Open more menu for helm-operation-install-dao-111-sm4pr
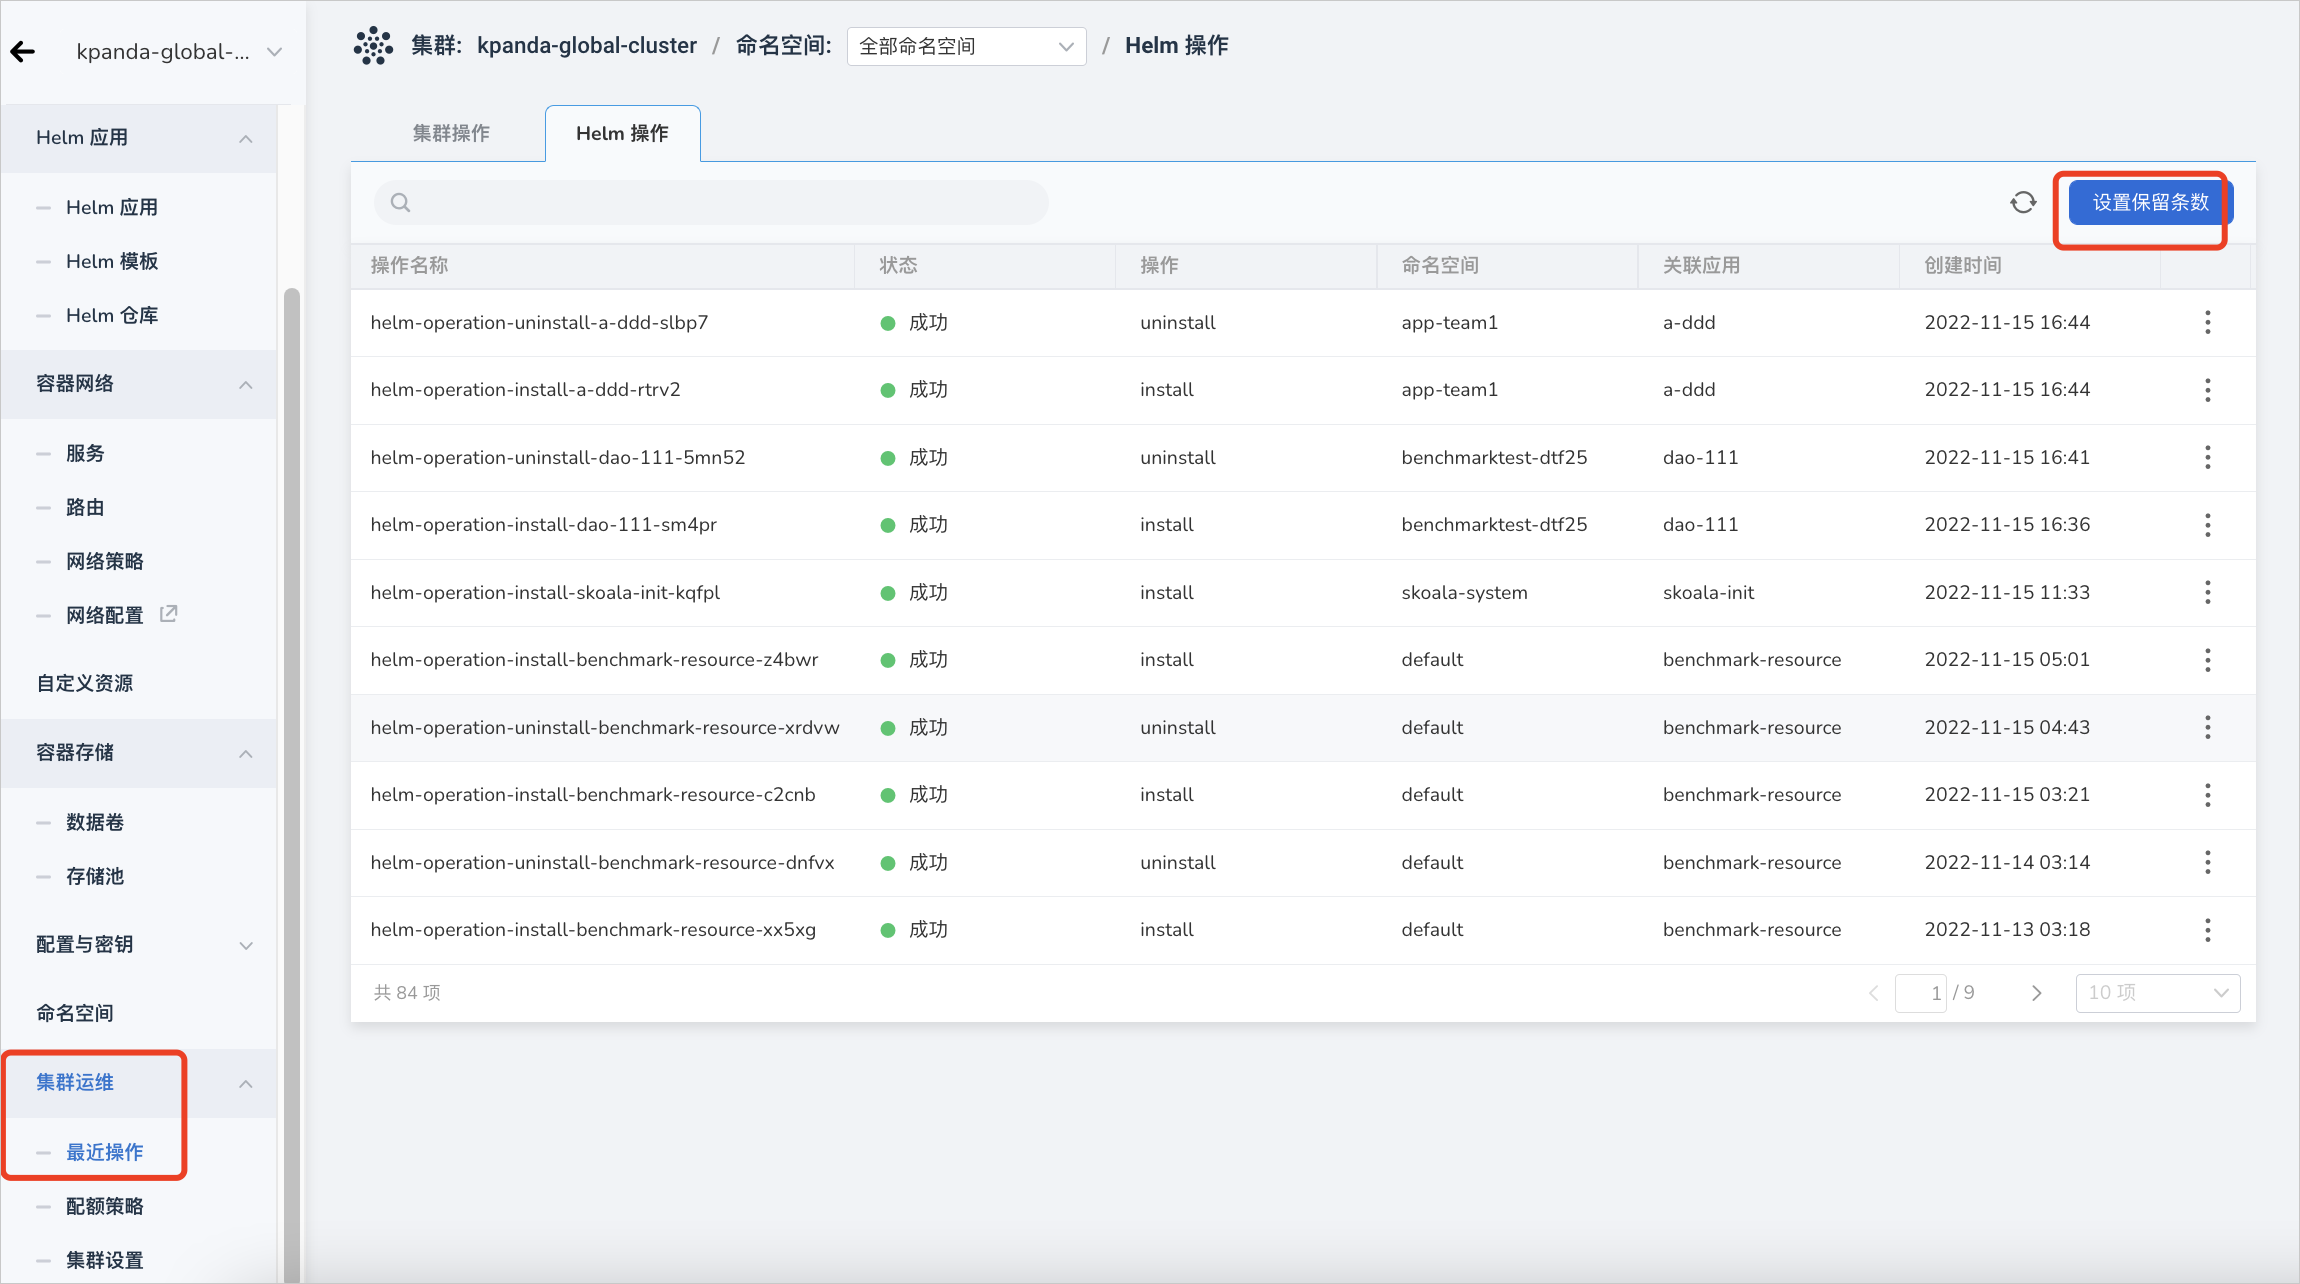2300x1284 pixels. coord(2208,525)
